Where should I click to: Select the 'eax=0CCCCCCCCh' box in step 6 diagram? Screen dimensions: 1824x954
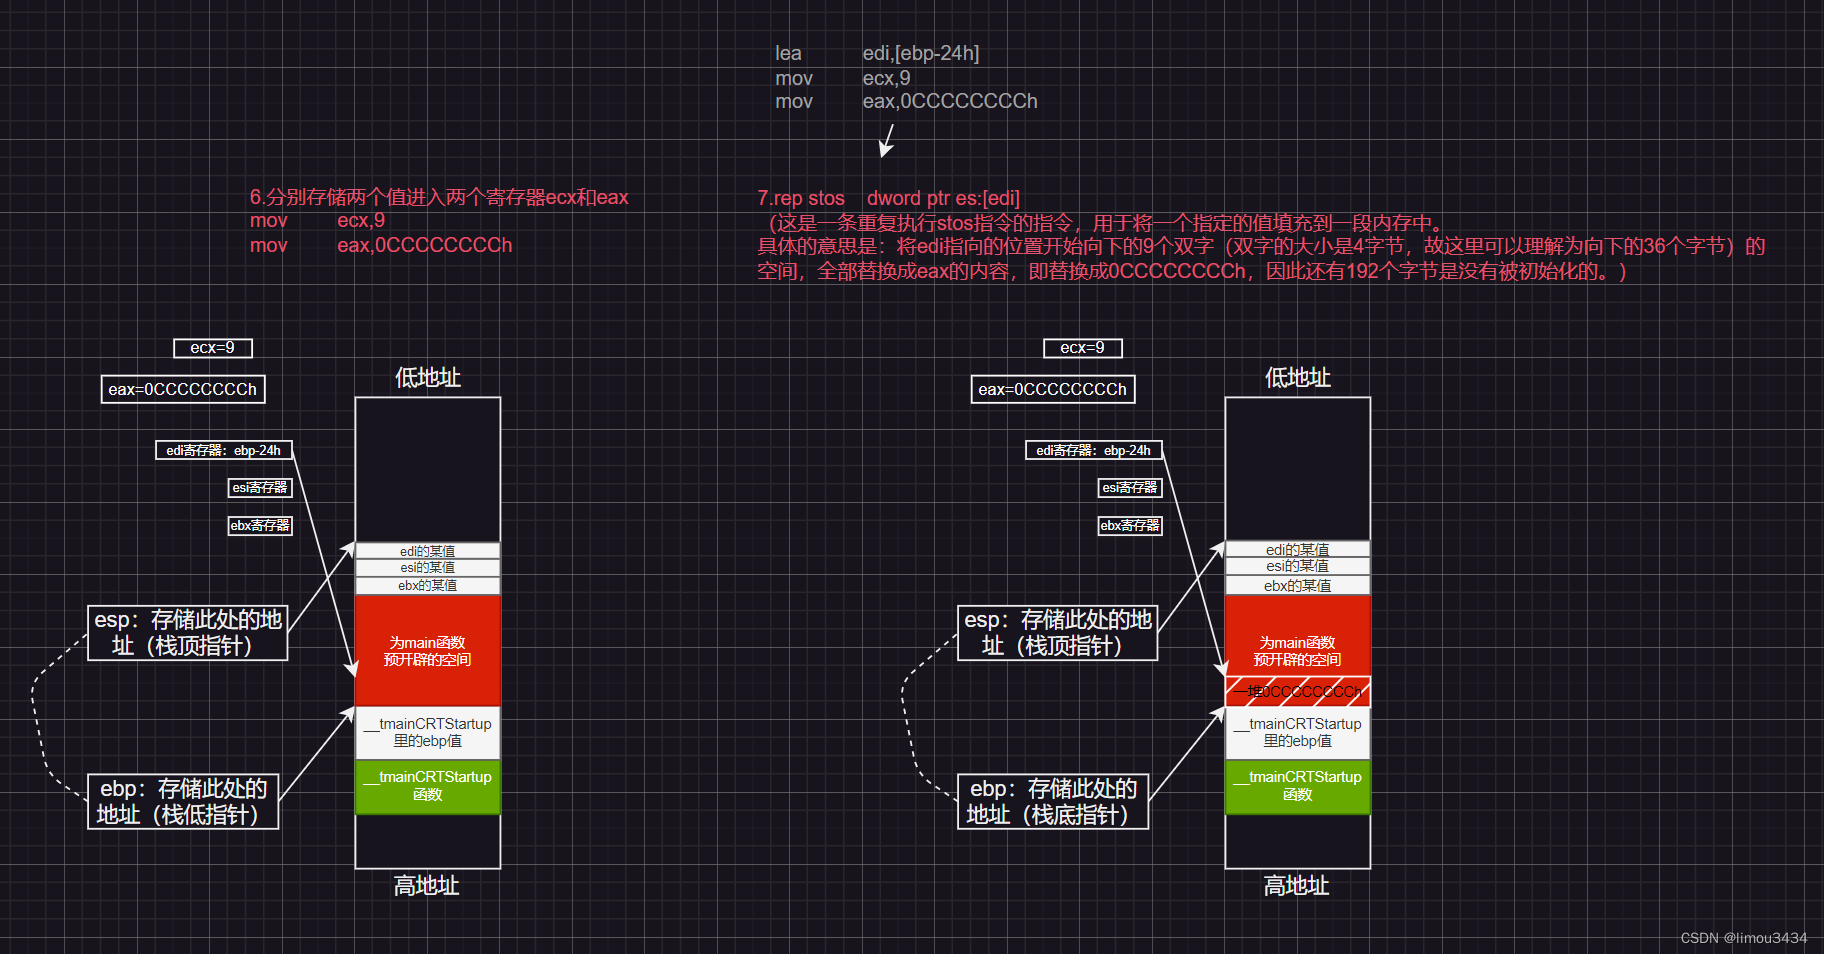pos(183,389)
